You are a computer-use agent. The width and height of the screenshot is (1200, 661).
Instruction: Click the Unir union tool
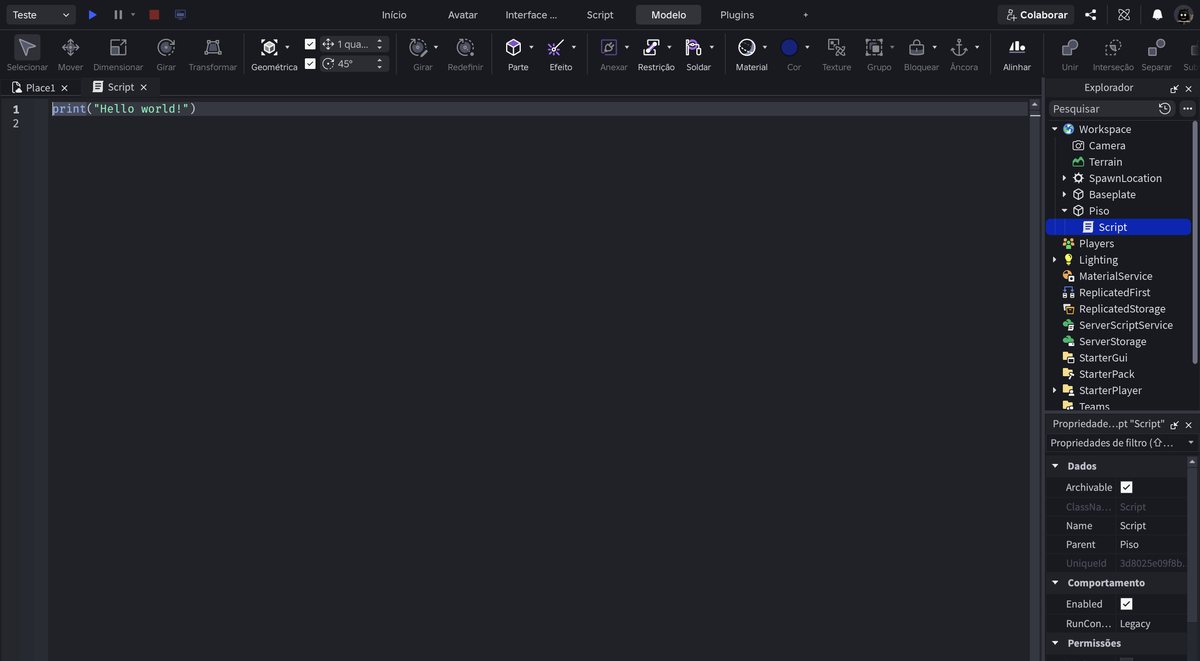pos(1070,53)
